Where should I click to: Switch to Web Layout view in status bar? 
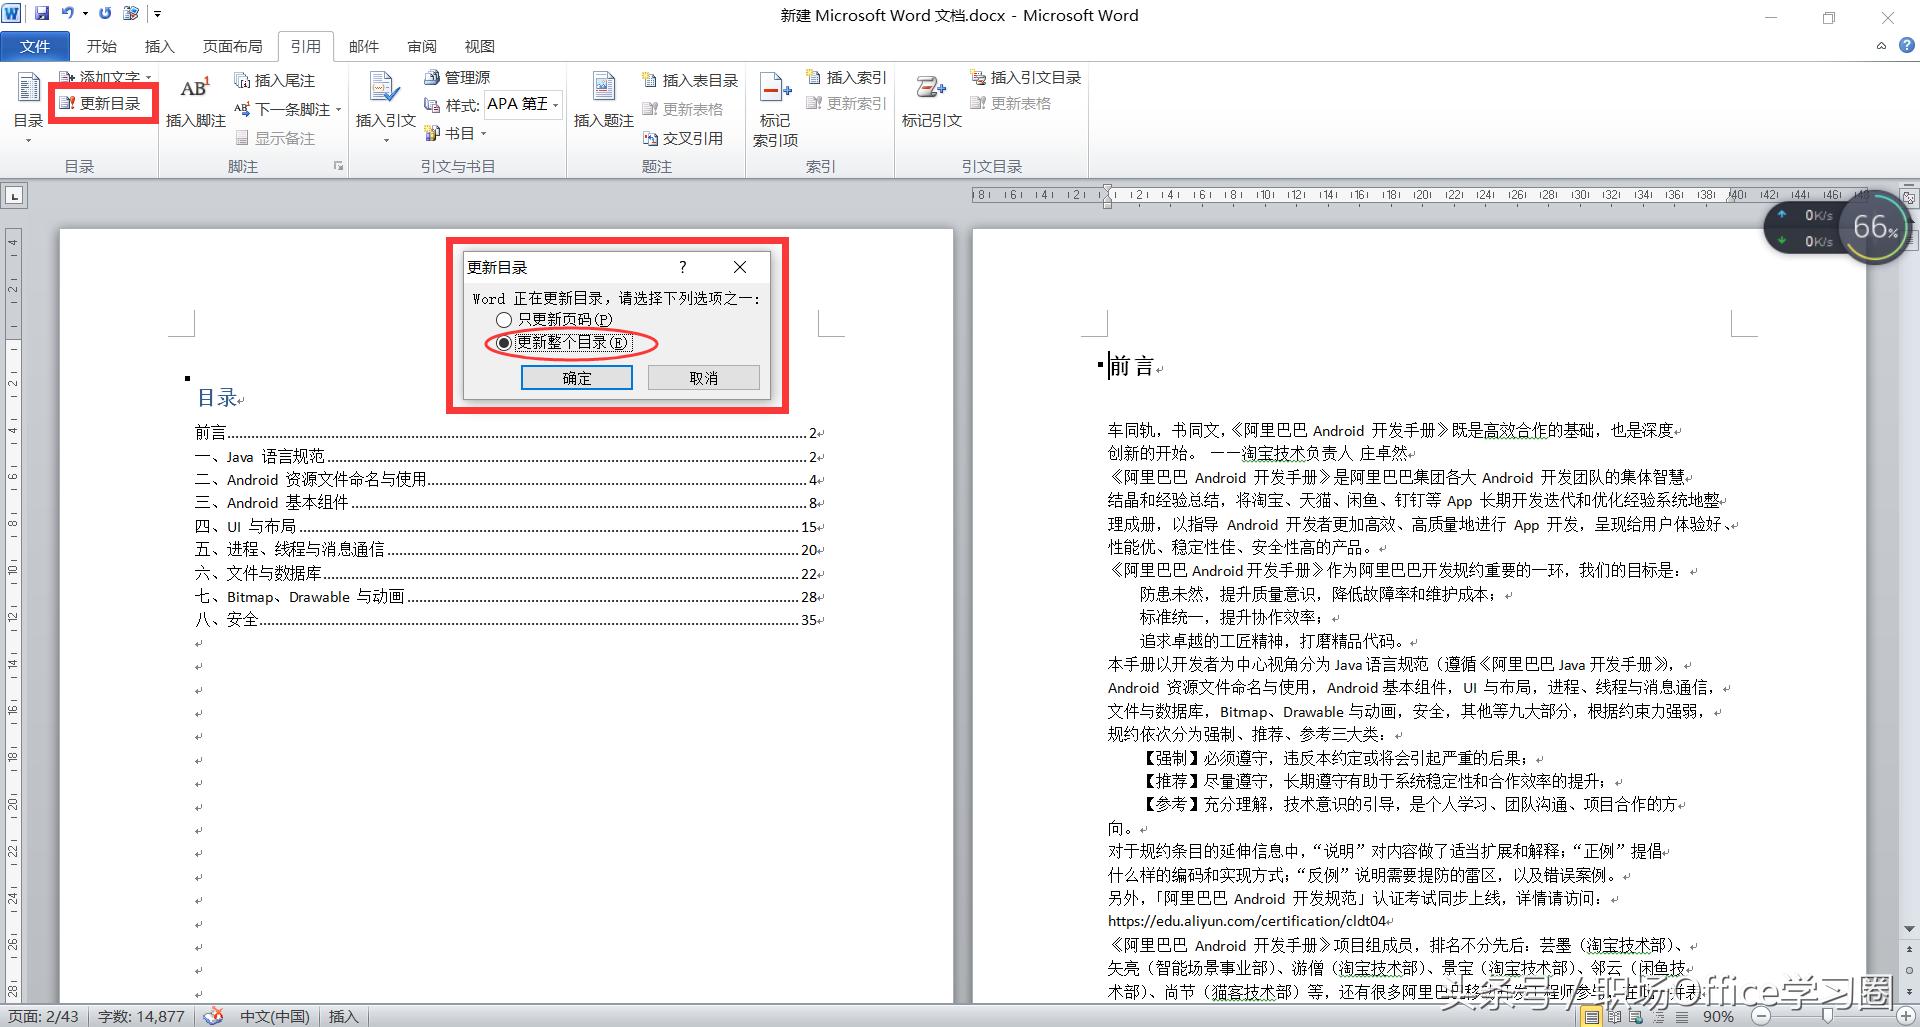click(1635, 1016)
